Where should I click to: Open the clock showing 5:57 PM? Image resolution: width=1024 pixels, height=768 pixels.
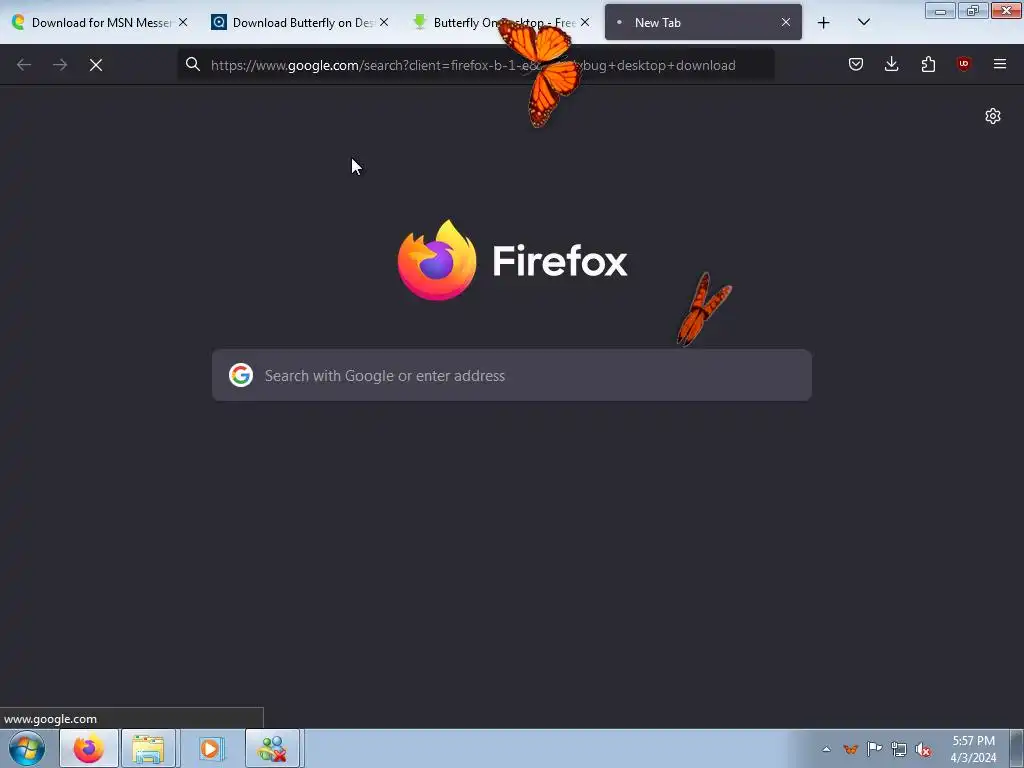973,749
